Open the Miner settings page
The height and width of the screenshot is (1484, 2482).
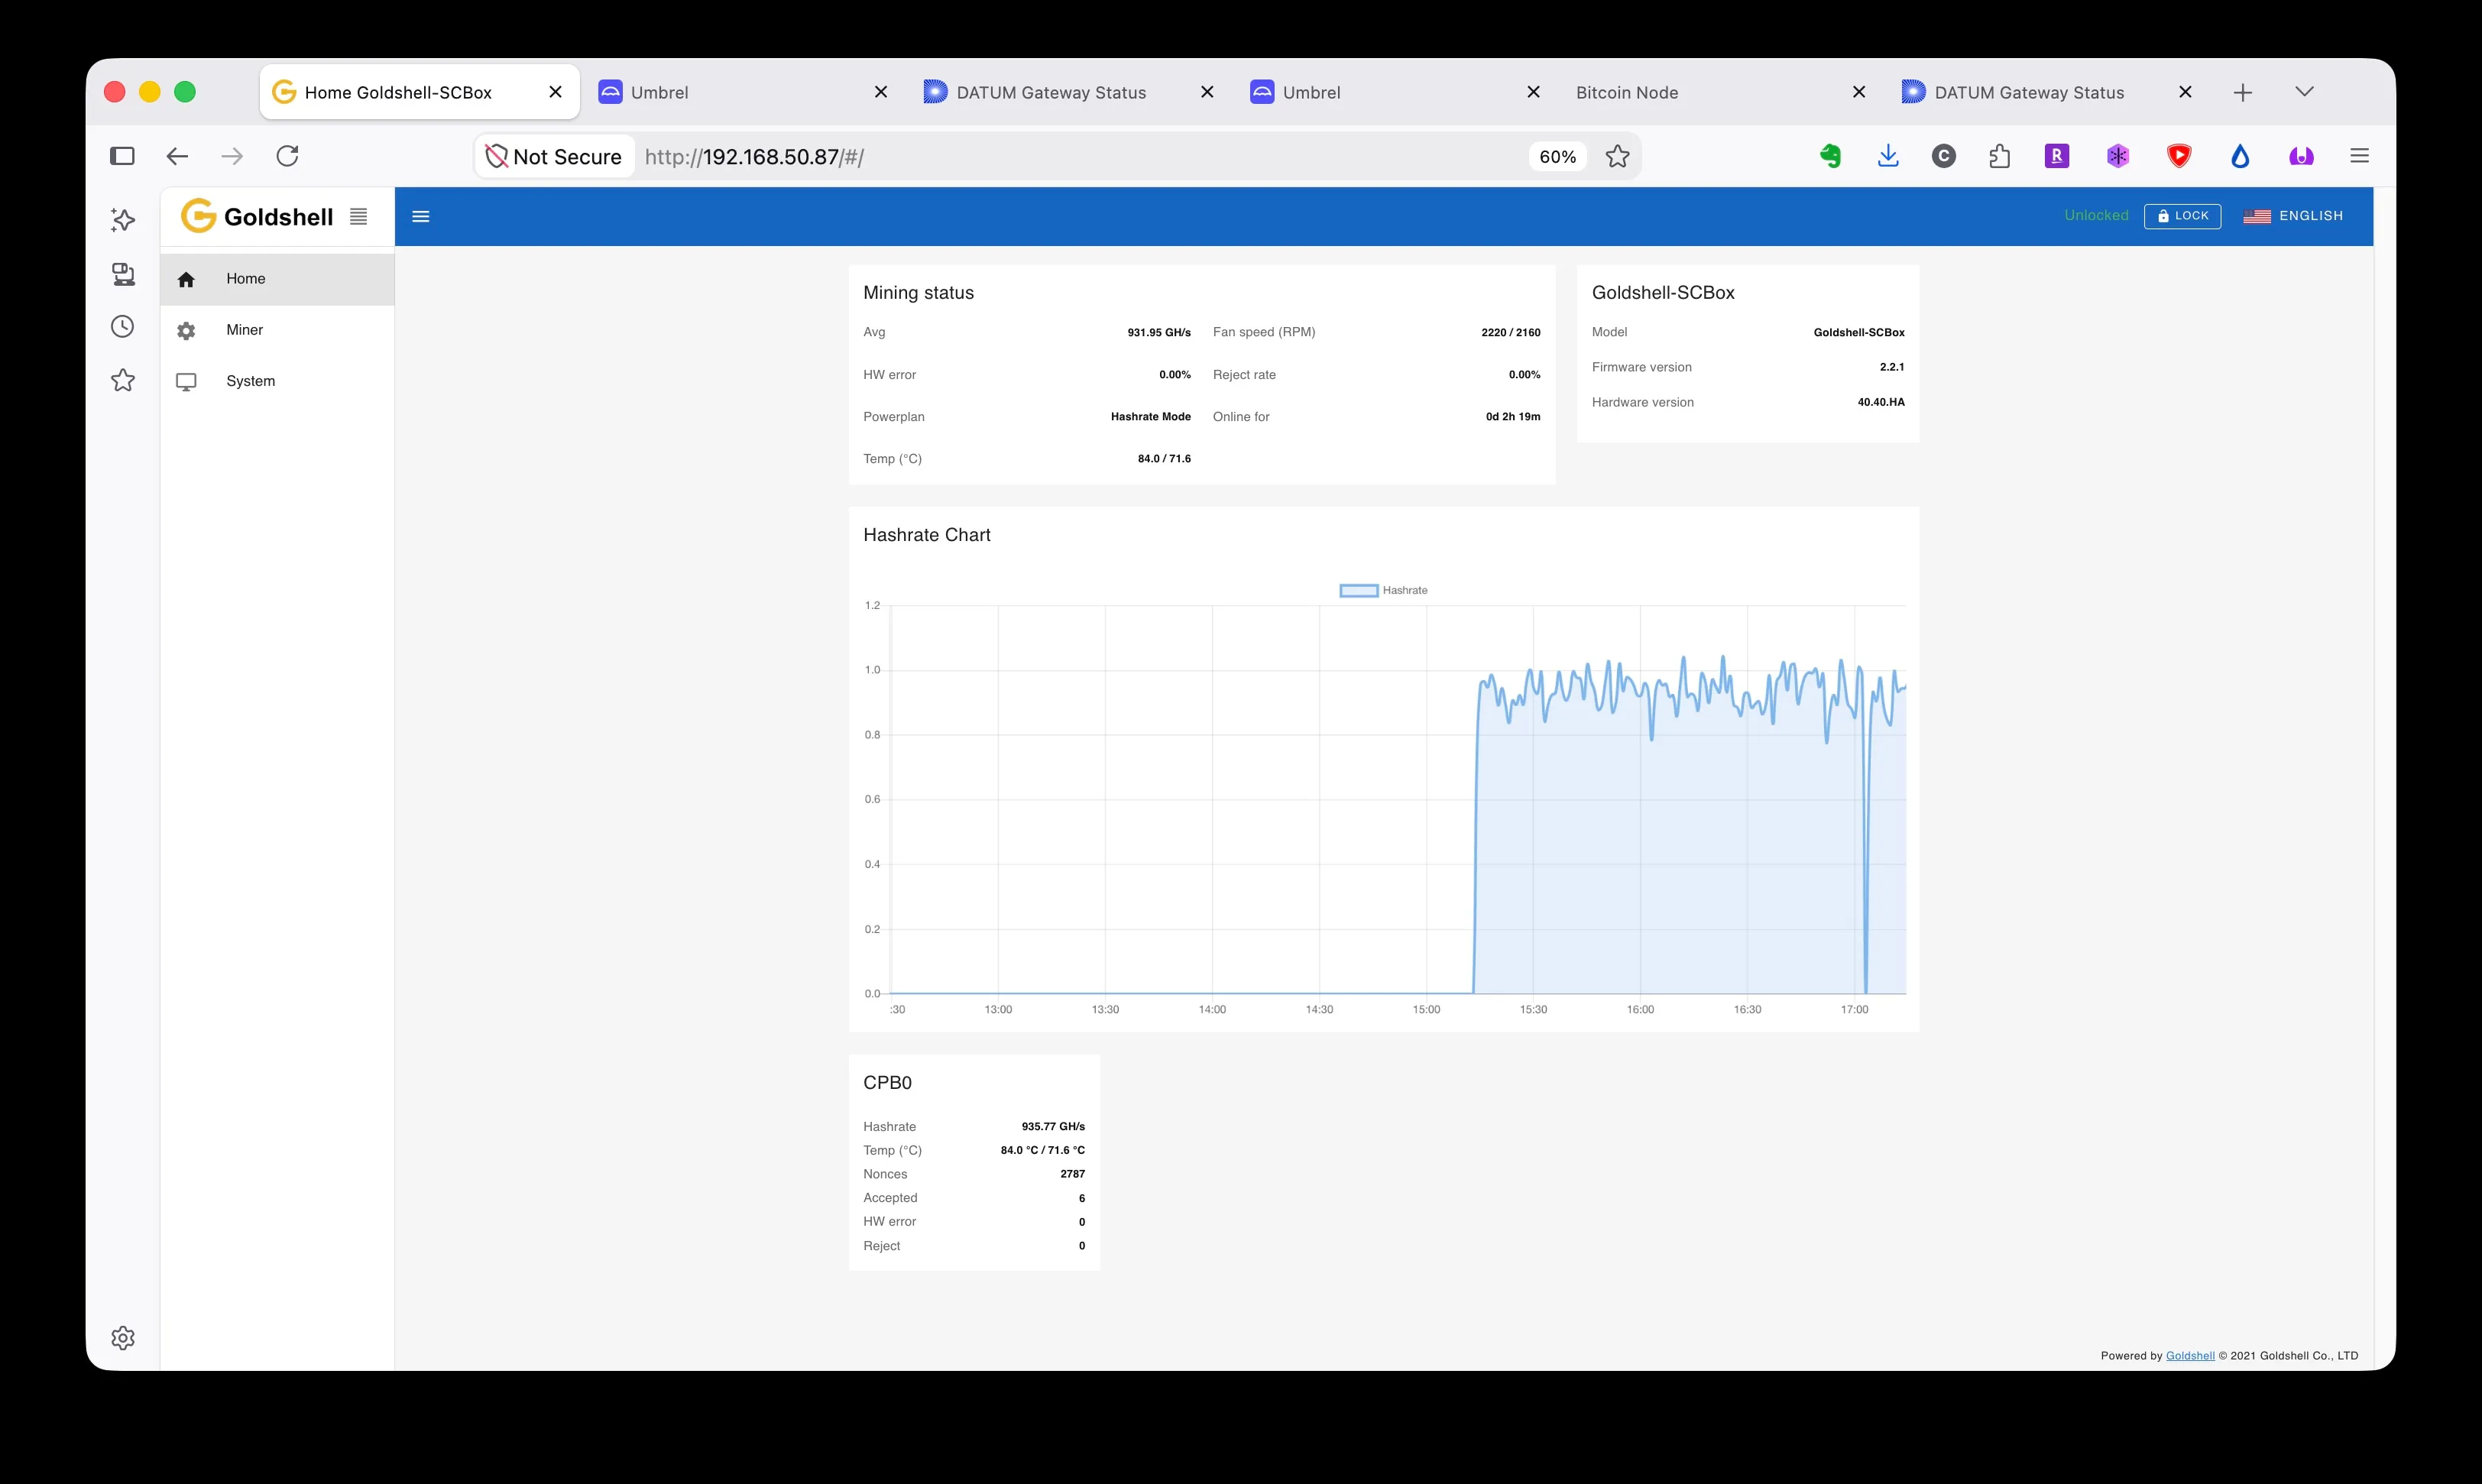pyautogui.click(x=278, y=330)
